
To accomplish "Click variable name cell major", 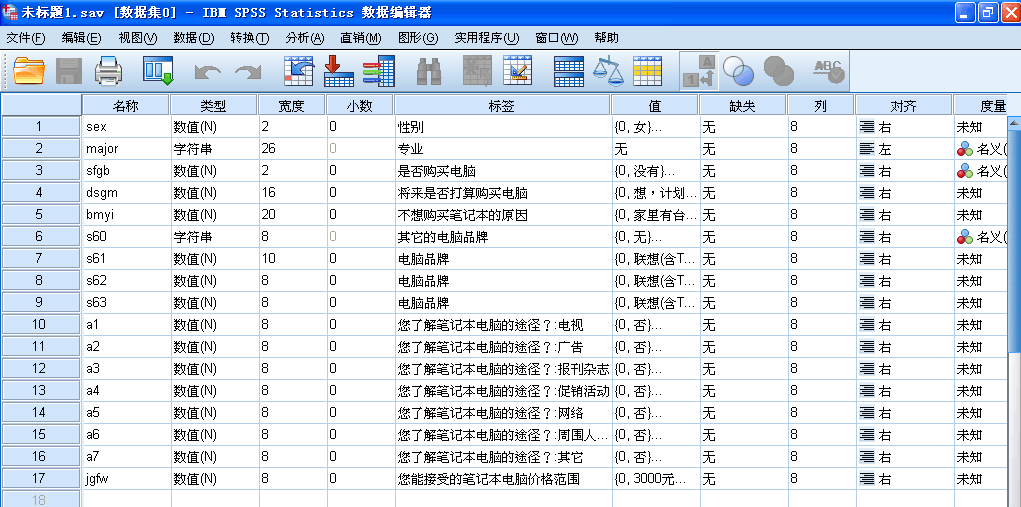I will [x=126, y=149].
